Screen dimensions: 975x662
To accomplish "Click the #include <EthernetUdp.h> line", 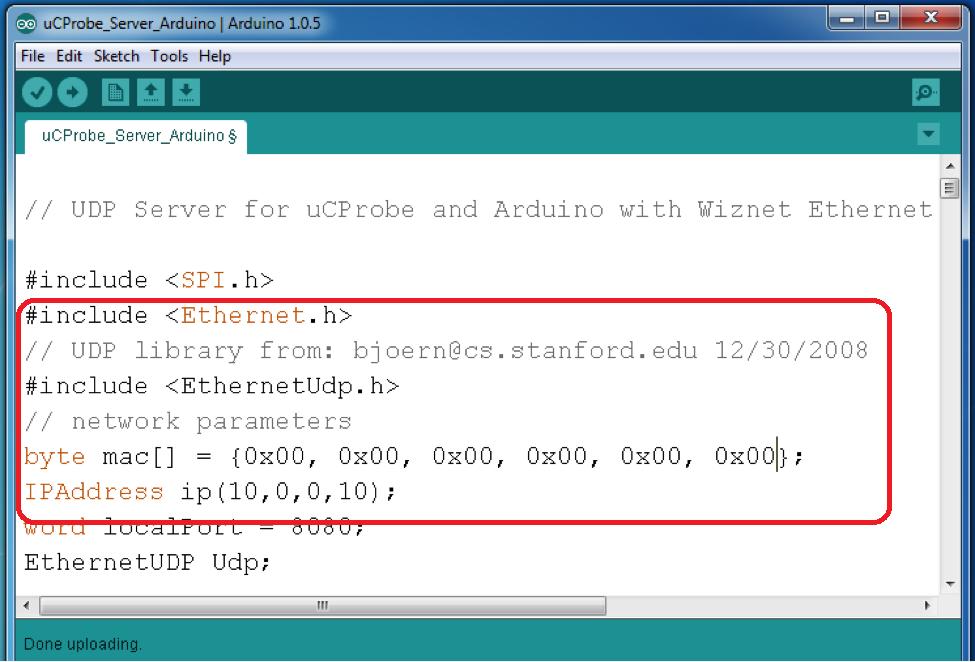I will [212, 387].
